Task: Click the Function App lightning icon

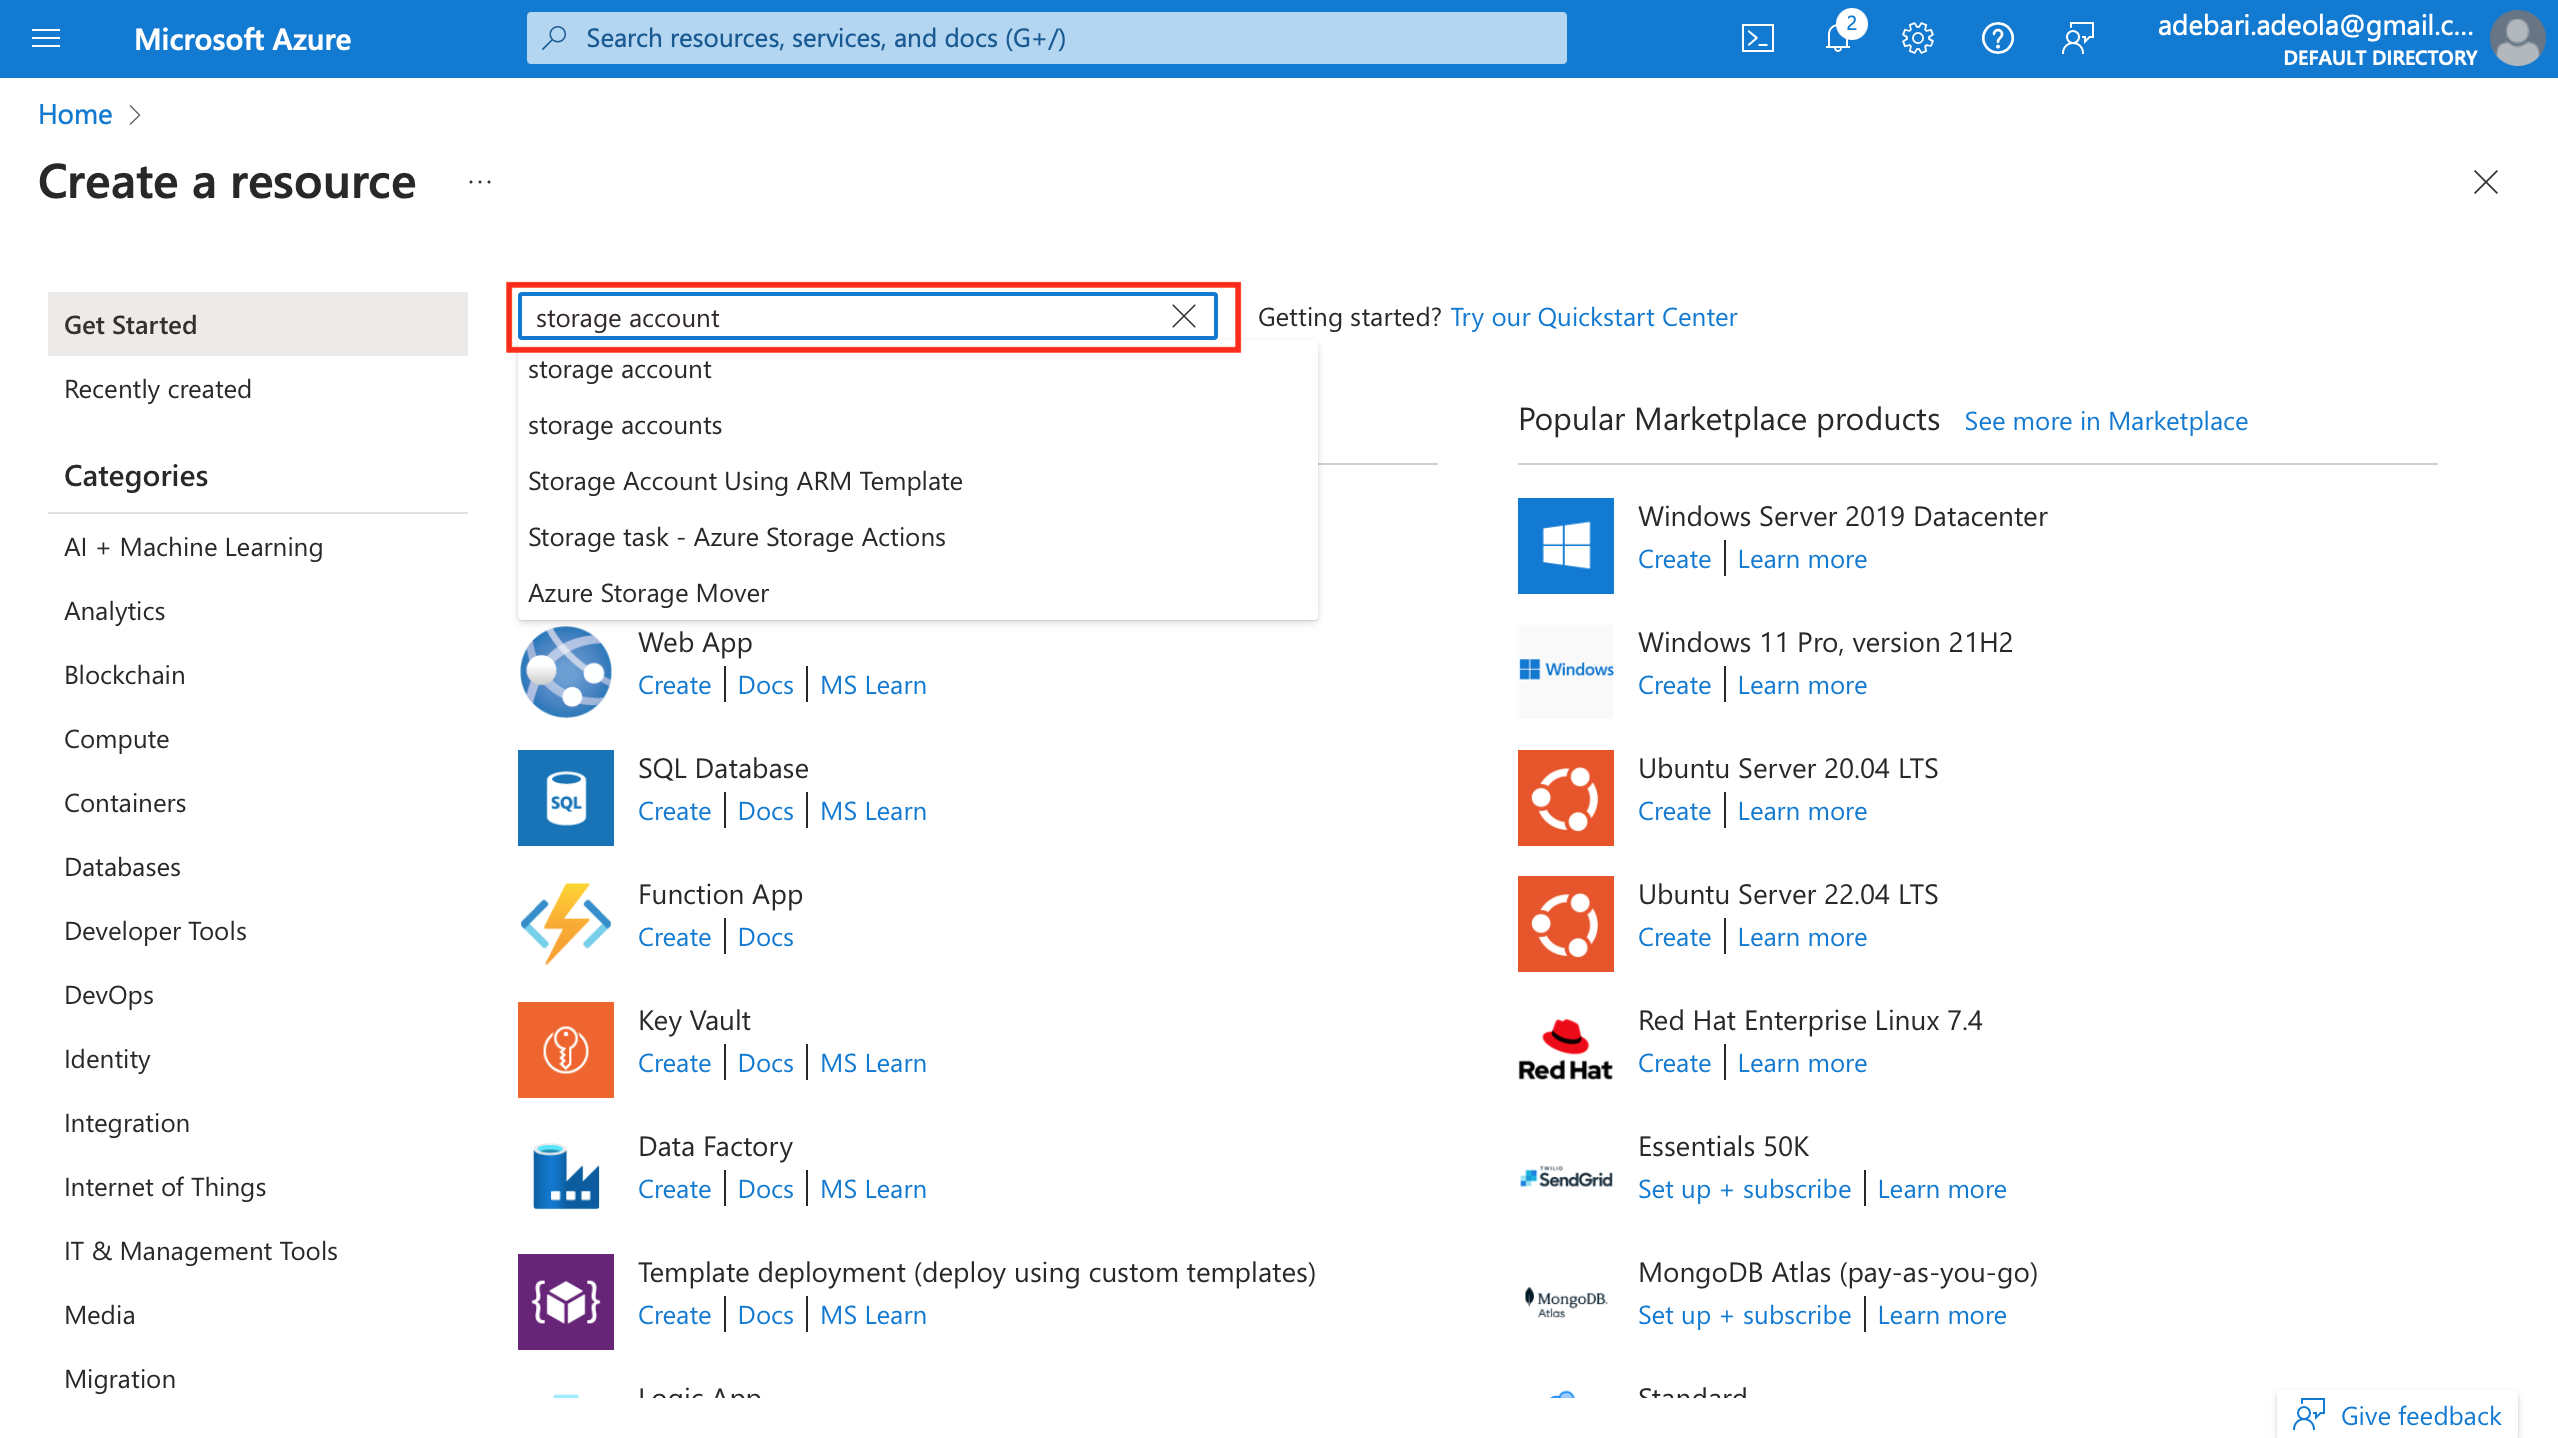Action: 565,923
